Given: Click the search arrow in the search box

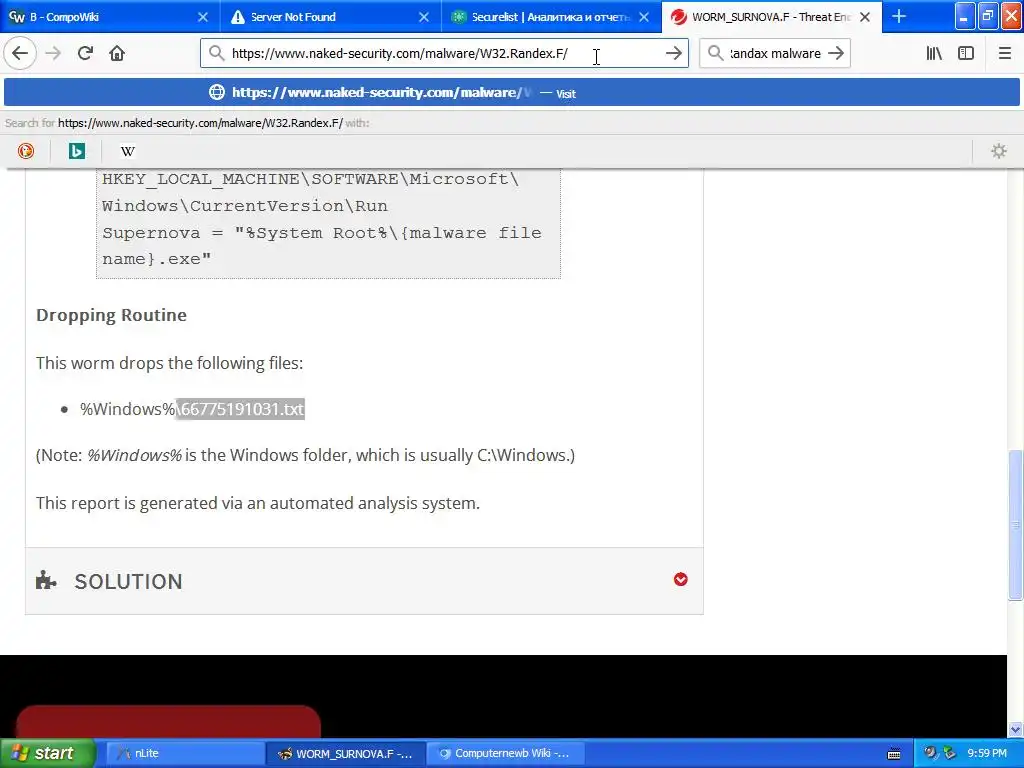Looking at the screenshot, I should (836, 54).
